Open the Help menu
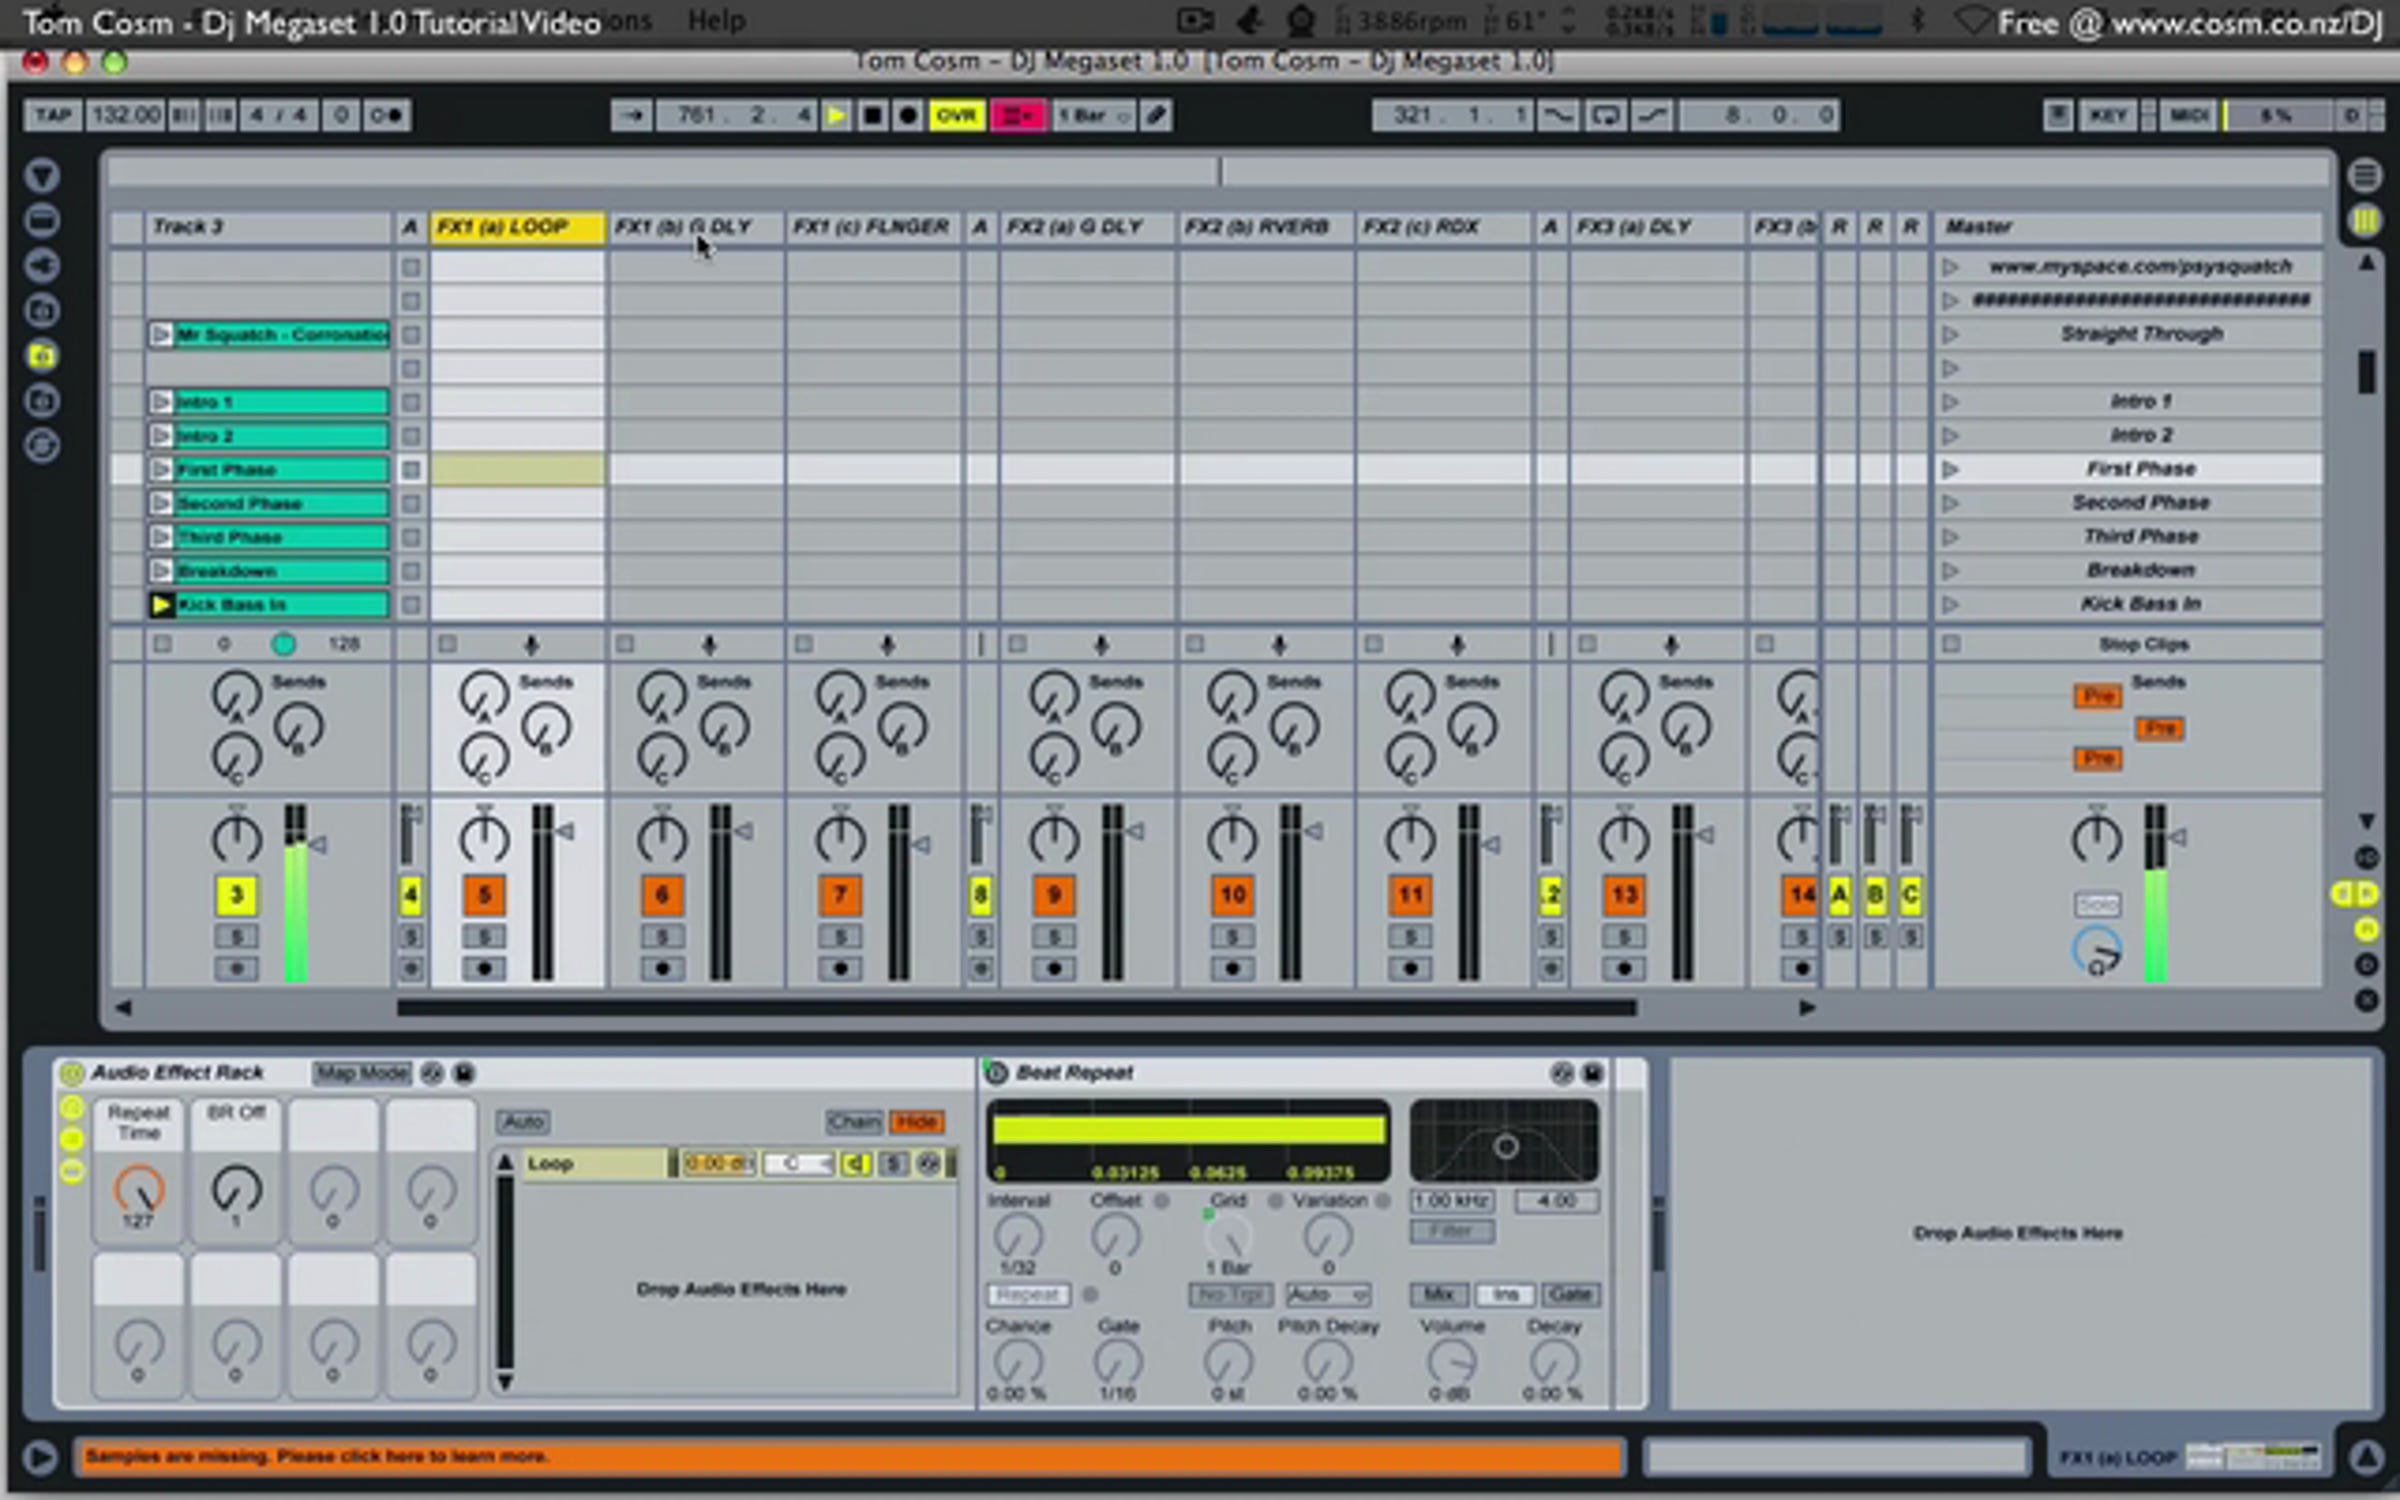The height and width of the screenshot is (1500, 2400). (716, 20)
